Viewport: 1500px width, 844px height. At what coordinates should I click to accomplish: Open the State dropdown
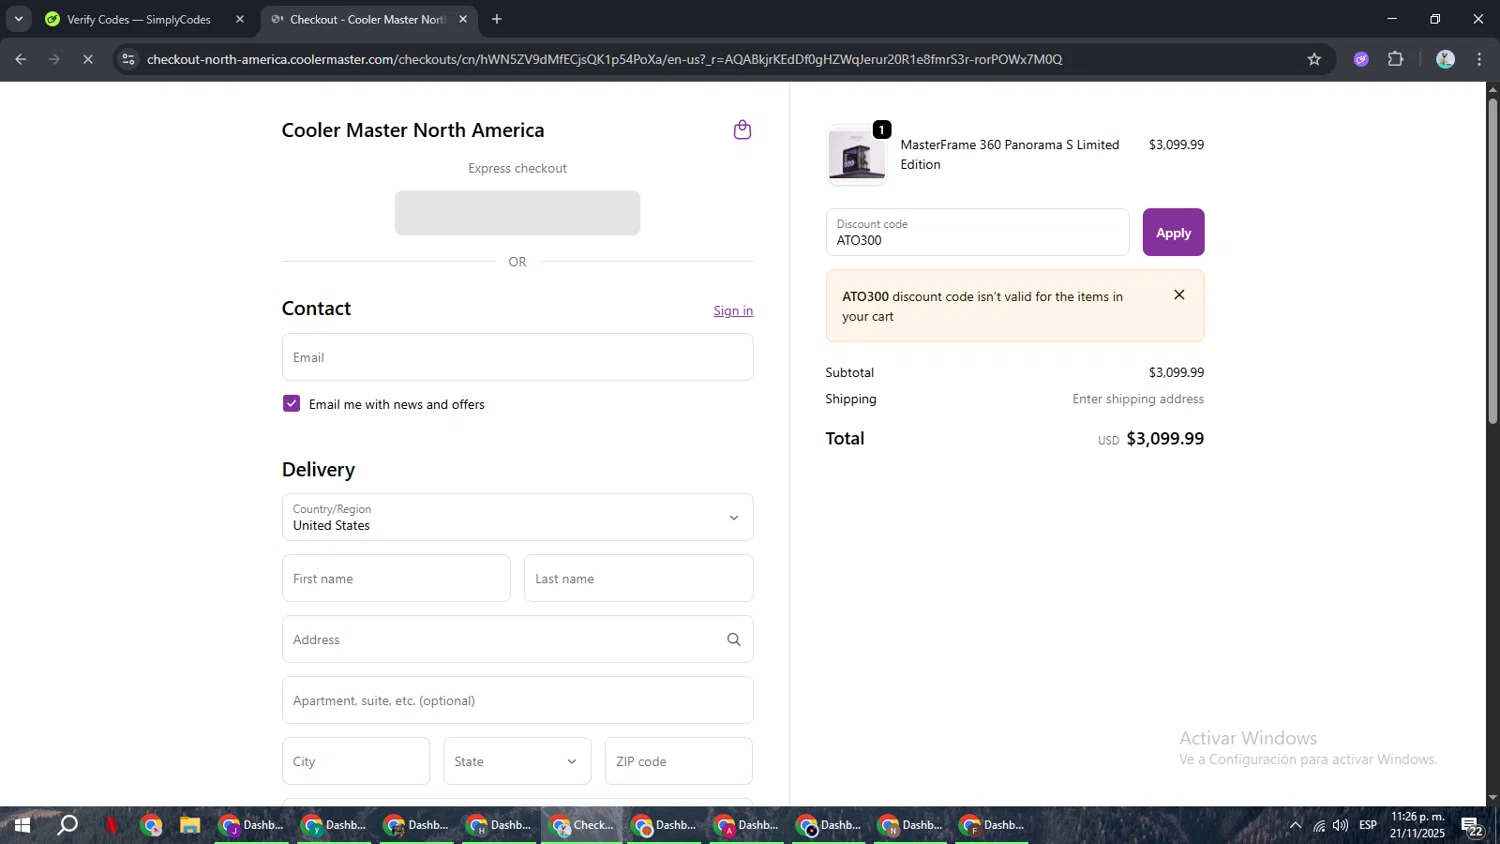click(x=517, y=761)
